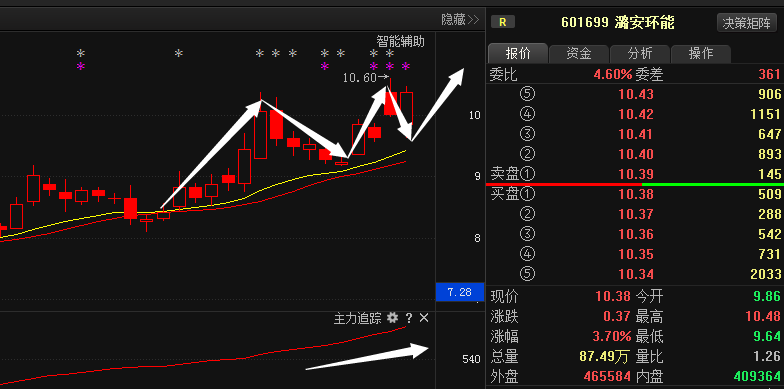This screenshot has width=784, height=389.
Task: Open help question mark for 主力追踪
Action: pyautogui.click(x=409, y=318)
